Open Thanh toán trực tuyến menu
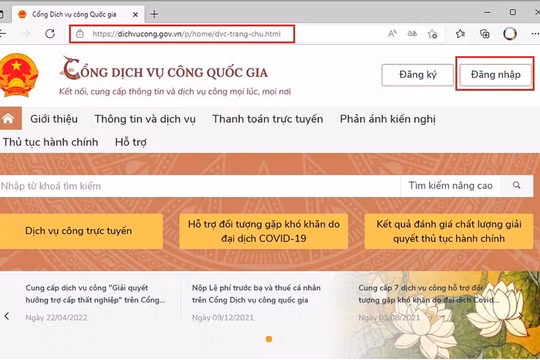 click(268, 119)
